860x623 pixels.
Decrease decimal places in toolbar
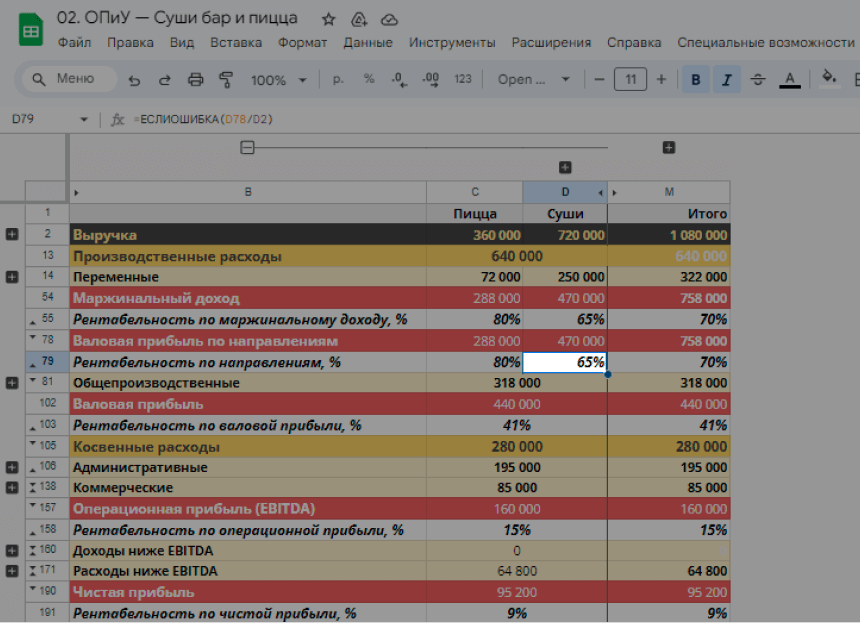point(399,79)
